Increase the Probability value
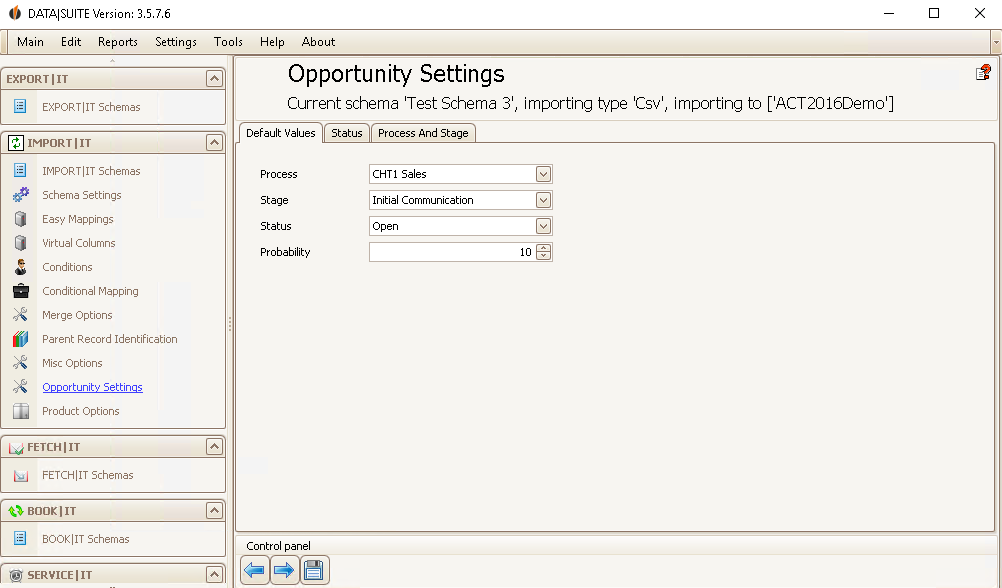 click(x=543, y=248)
